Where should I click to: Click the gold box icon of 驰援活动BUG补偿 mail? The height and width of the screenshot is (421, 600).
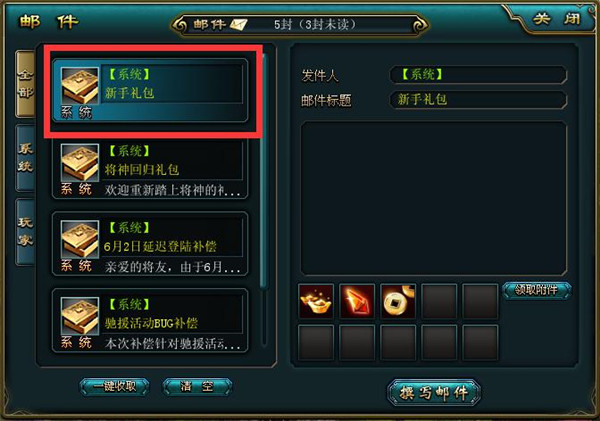pos(80,316)
